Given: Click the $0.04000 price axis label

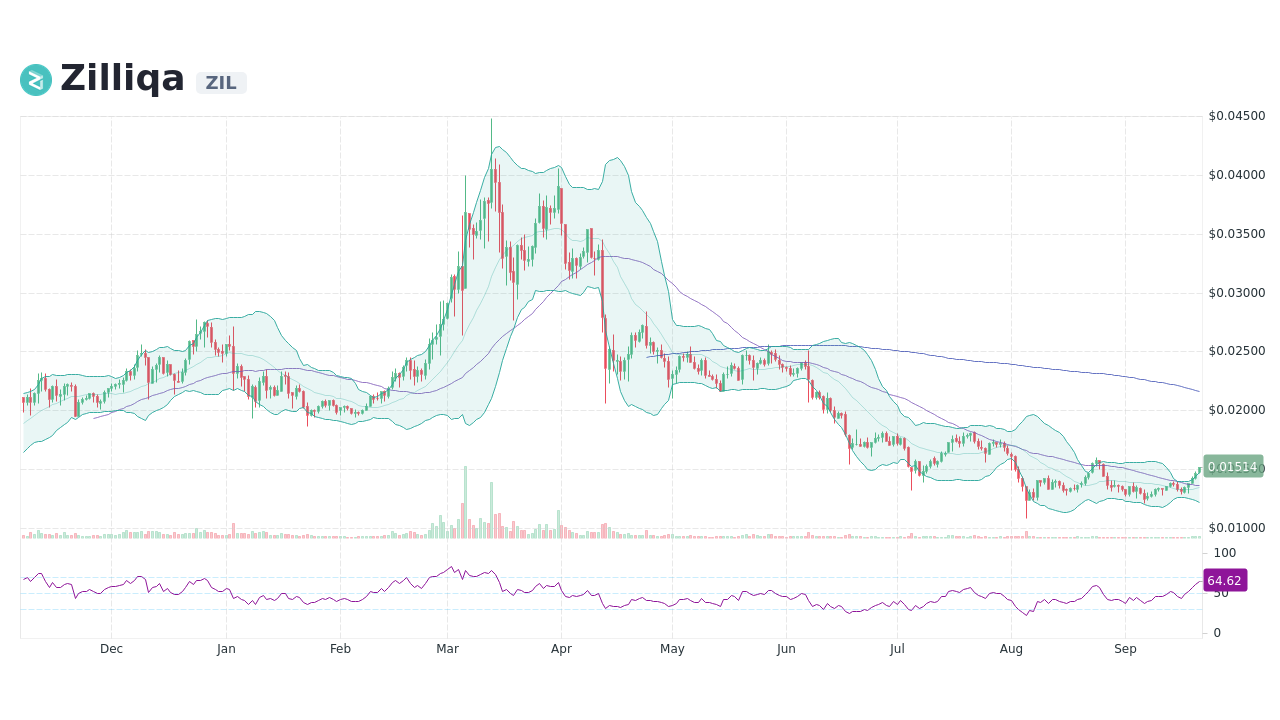Looking at the screenshot, I should (1237, 175).
